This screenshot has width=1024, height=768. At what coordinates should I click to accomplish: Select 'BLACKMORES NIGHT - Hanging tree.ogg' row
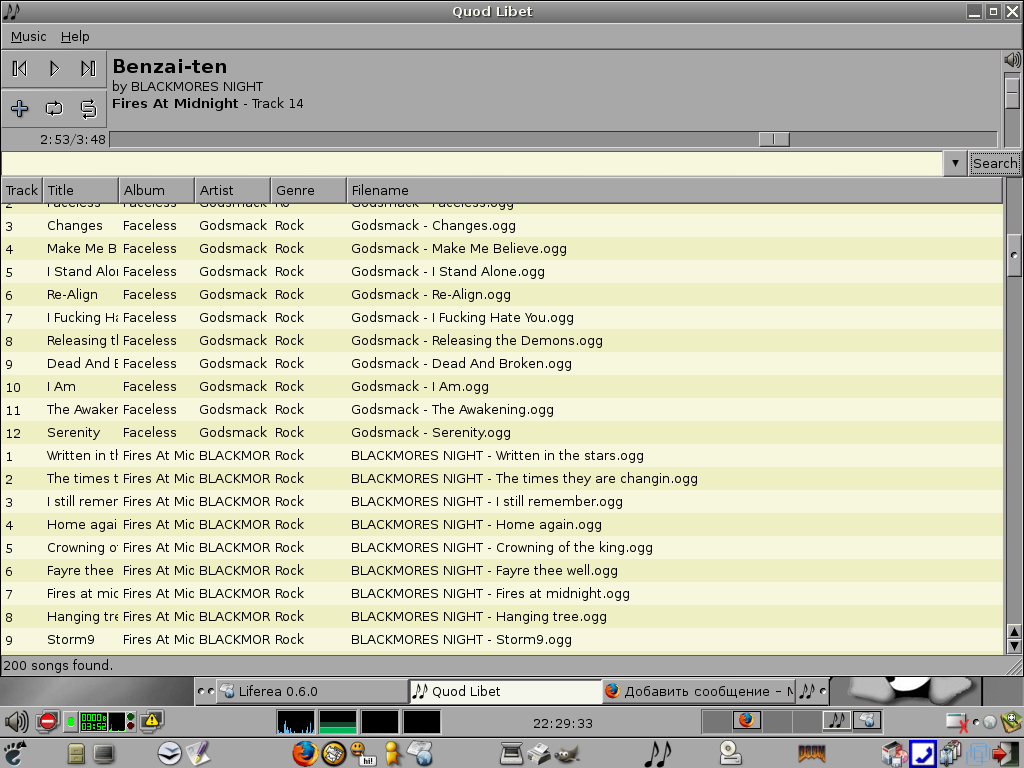tap(502, 616)
